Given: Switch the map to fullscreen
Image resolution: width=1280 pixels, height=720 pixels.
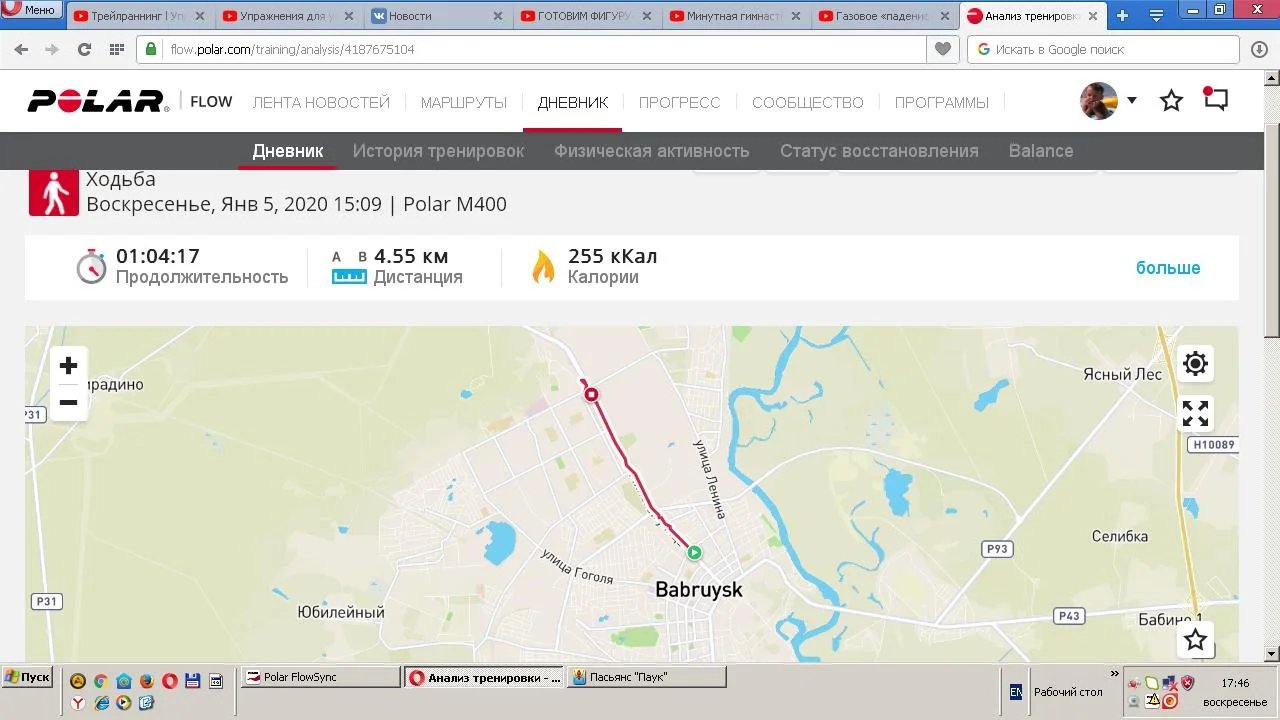Looking at the screenshot, I should click(1195, 413).
